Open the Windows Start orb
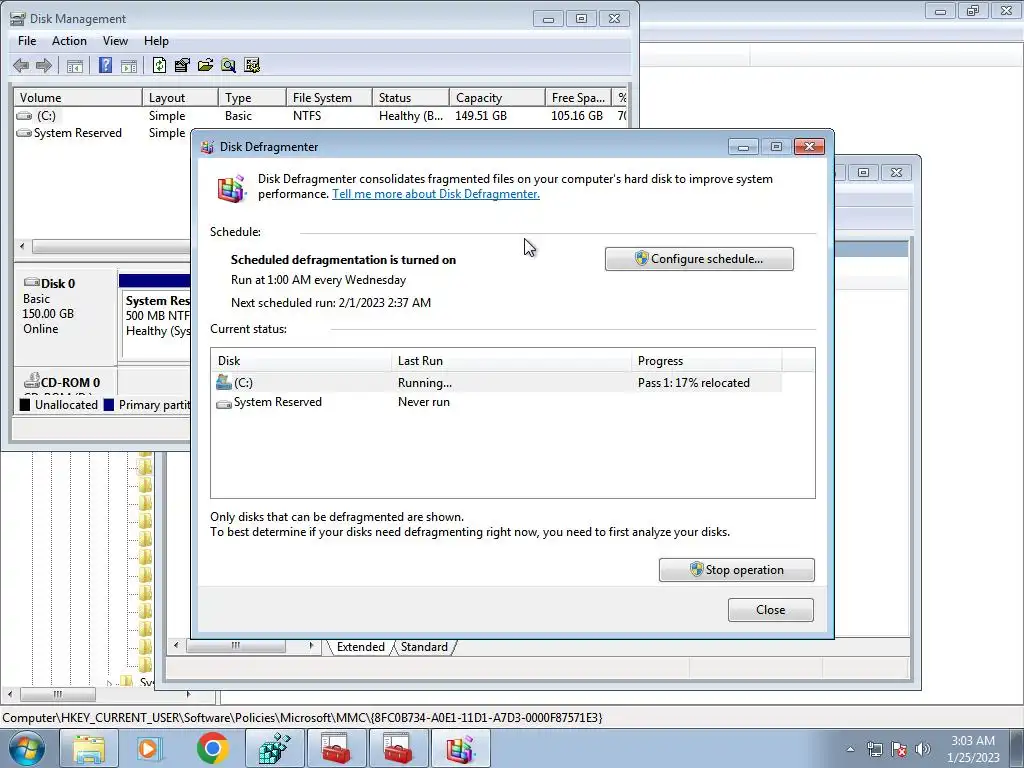Viewport: 1024px width, 768px height. (27, 748)
